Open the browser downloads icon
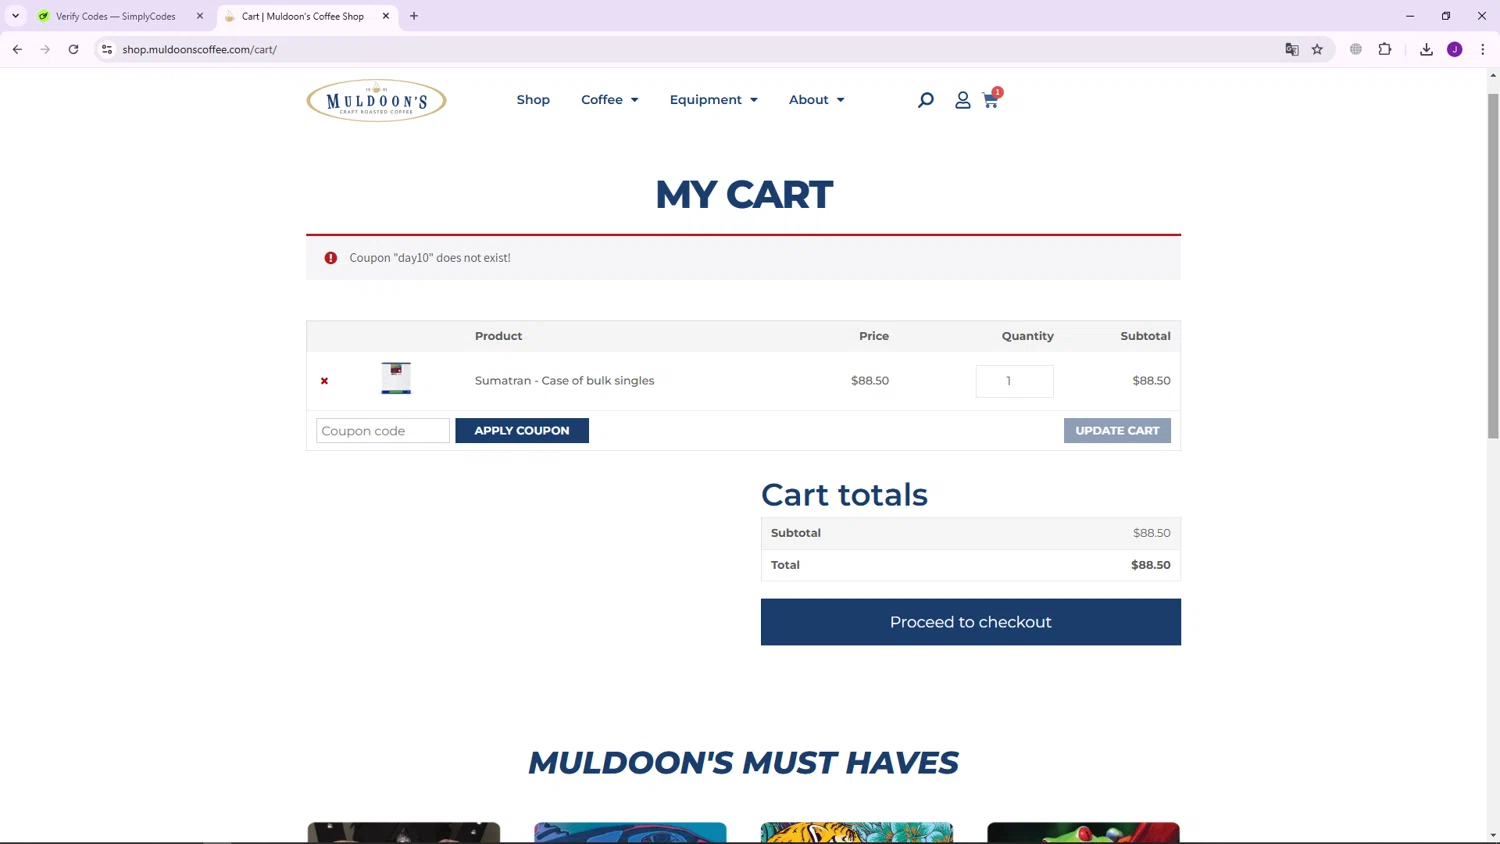Viewport: 1500px width, 844px height. 1426,49
